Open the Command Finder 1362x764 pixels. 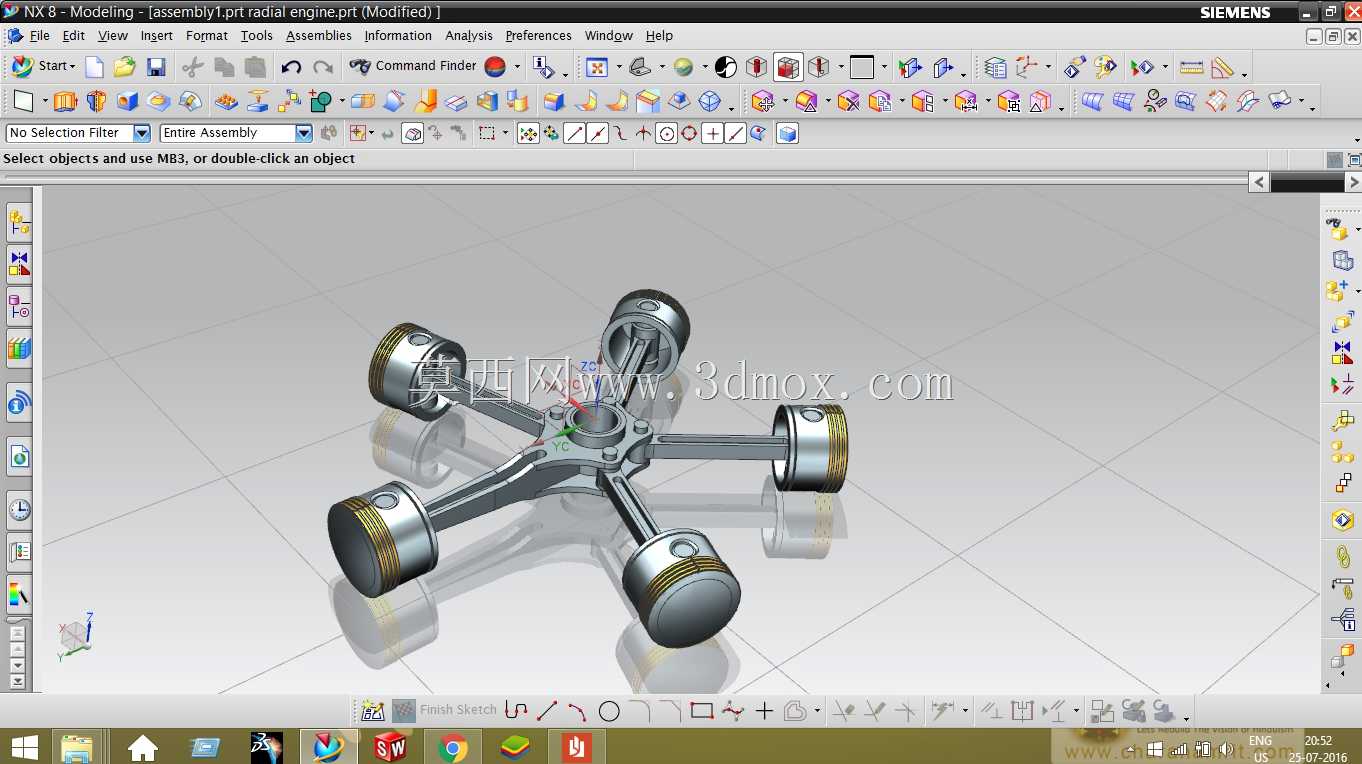413,66
